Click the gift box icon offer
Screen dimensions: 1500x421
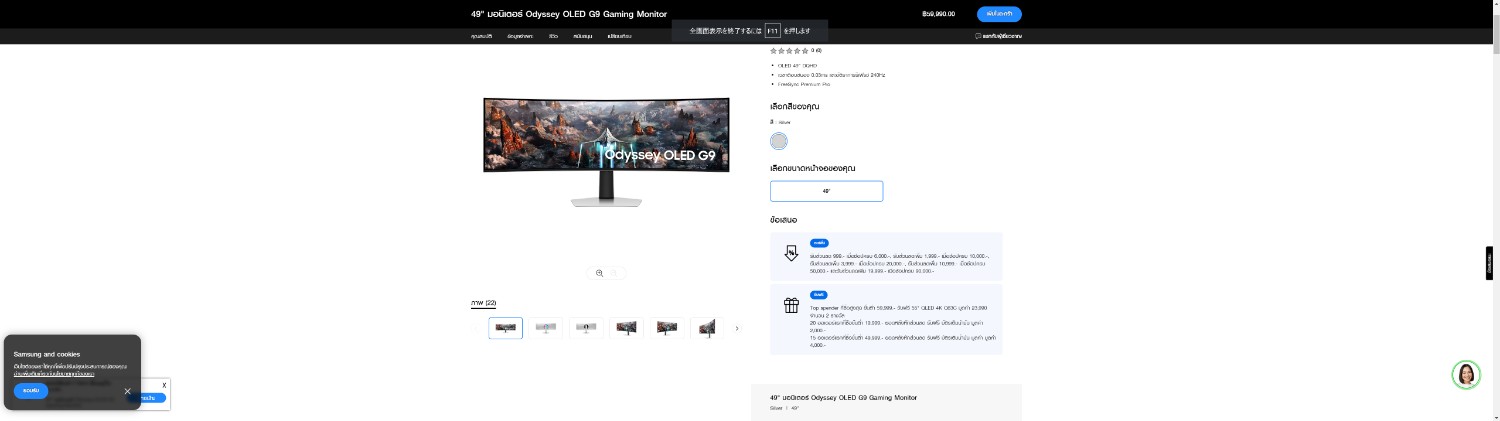coord(791,306)
